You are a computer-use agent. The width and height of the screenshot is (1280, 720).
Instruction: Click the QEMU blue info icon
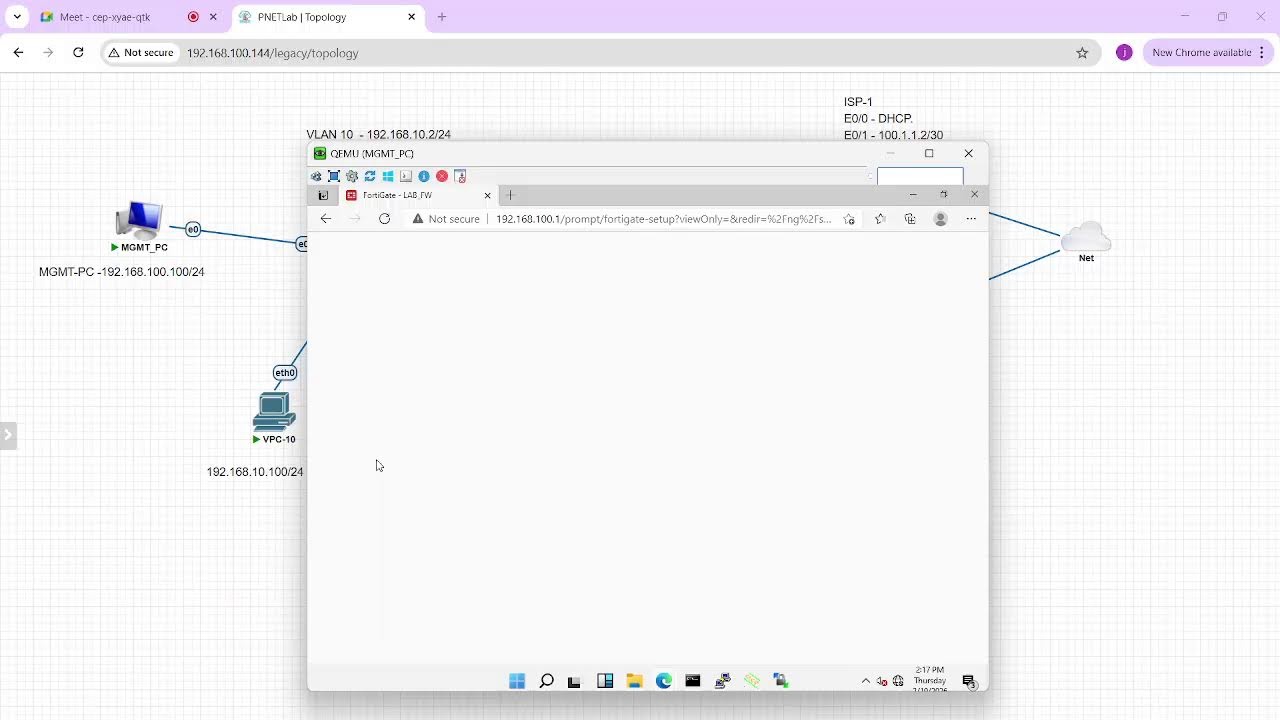tap(424, 176)
